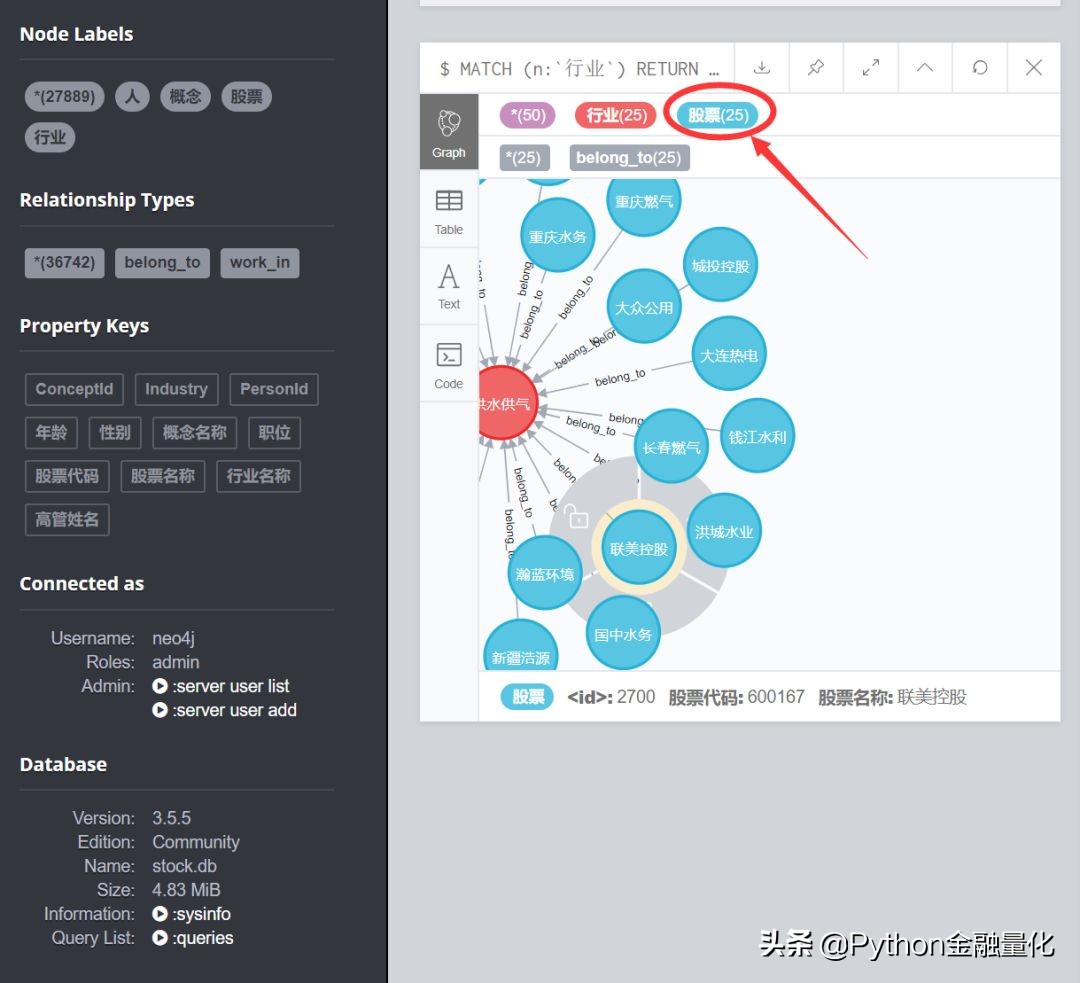Select the highlighted 联美控股 node
Viewport: 1080px width, 983px height.
pyautogui.click(x=638, y=548)
